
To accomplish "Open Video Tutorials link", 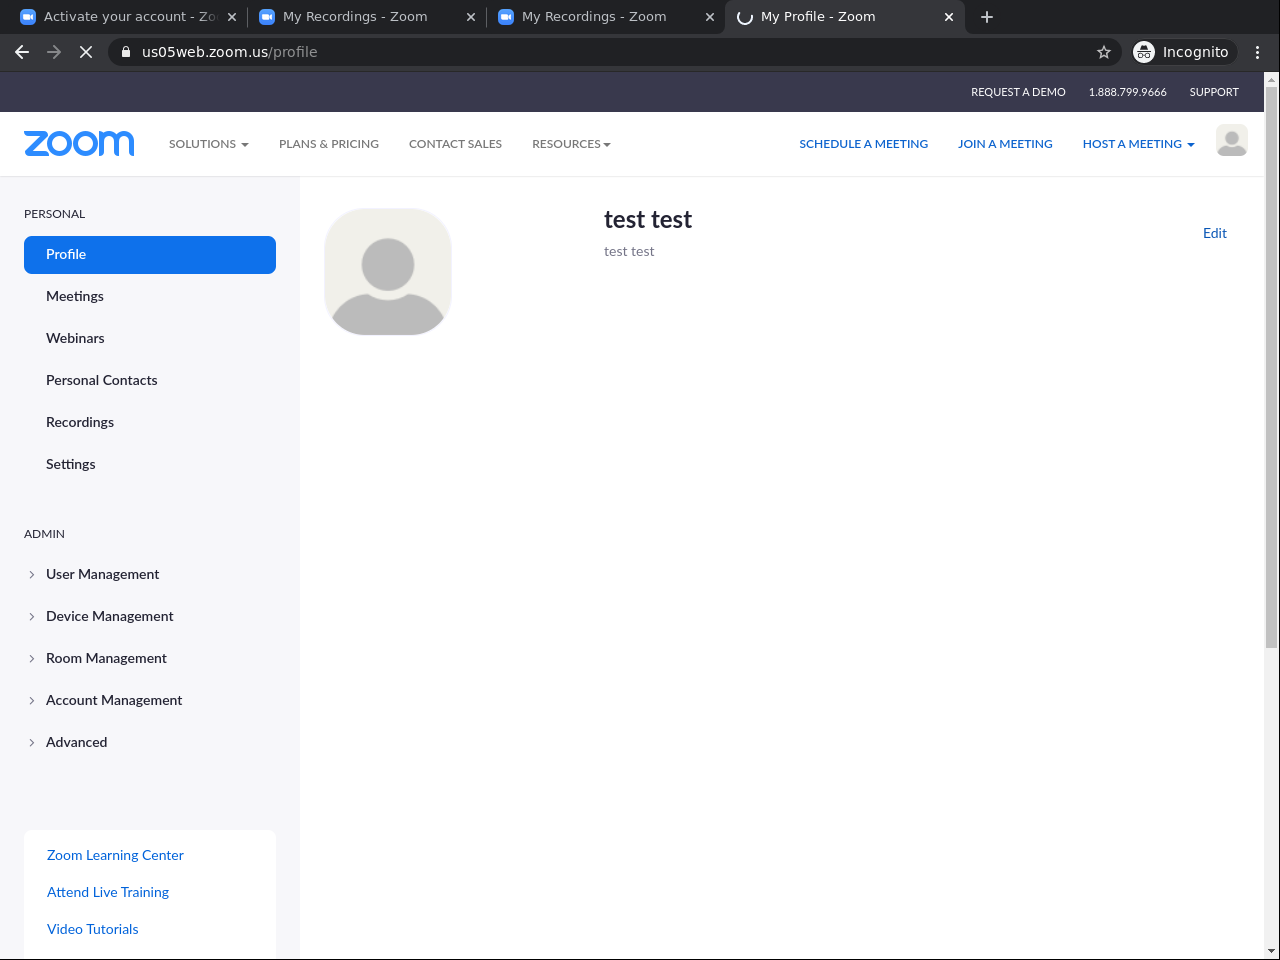I will click(93, 929).
